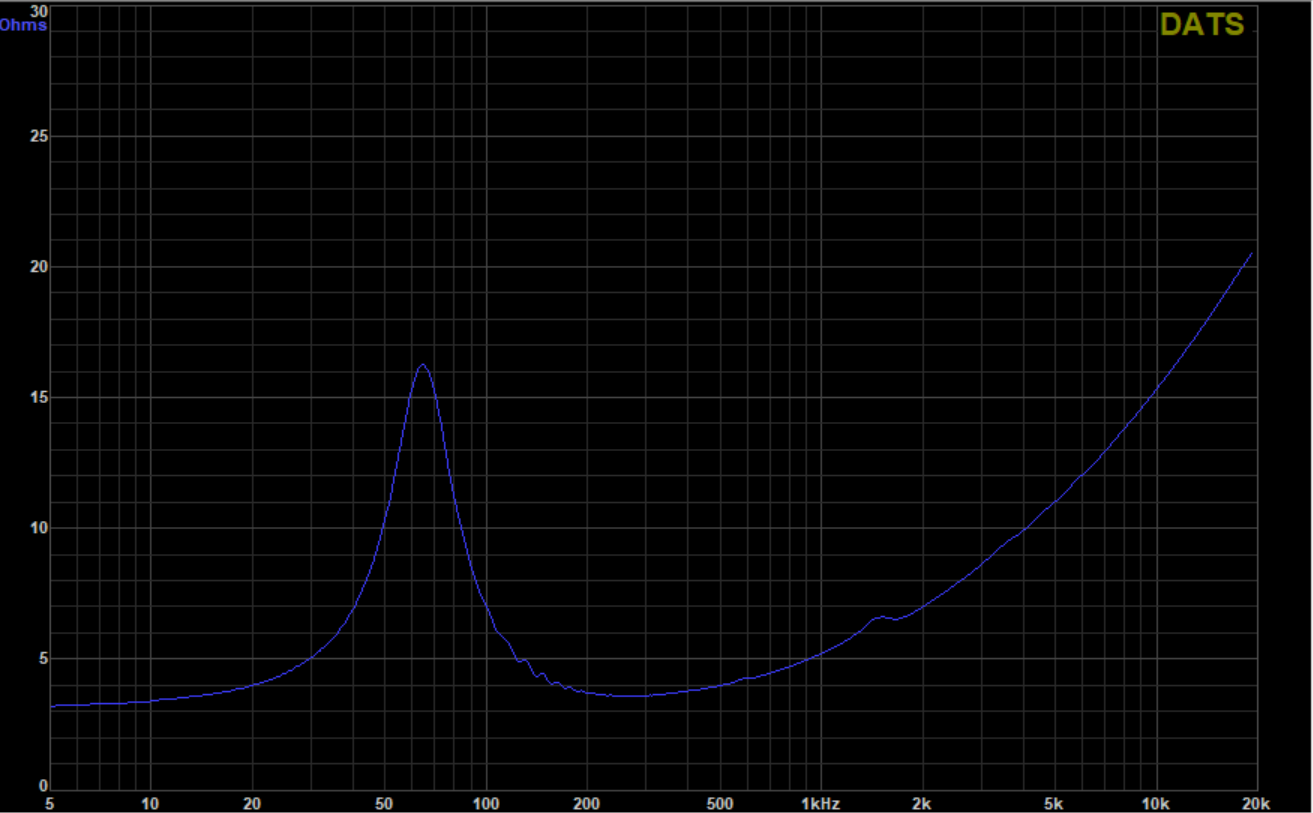Click the blue Ohms axis label
This screenshot has width=1313, height=813.
pyautogui.click(x=23, y=25)
